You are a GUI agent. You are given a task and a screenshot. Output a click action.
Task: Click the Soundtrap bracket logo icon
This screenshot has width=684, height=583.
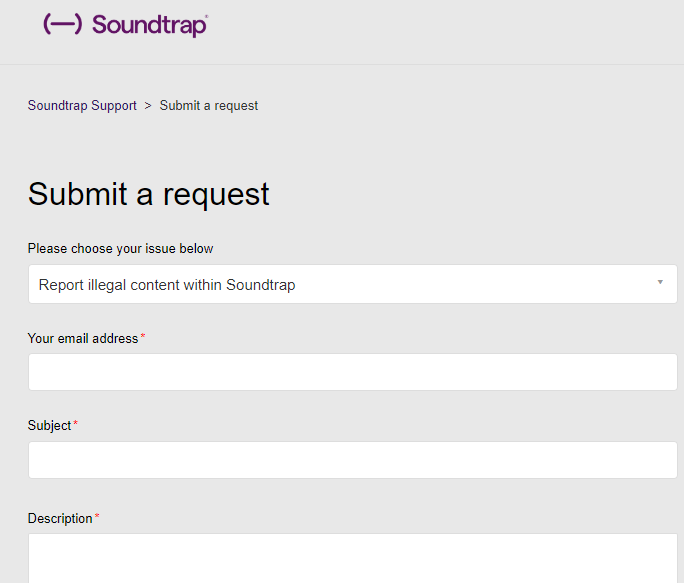[62, 24]
